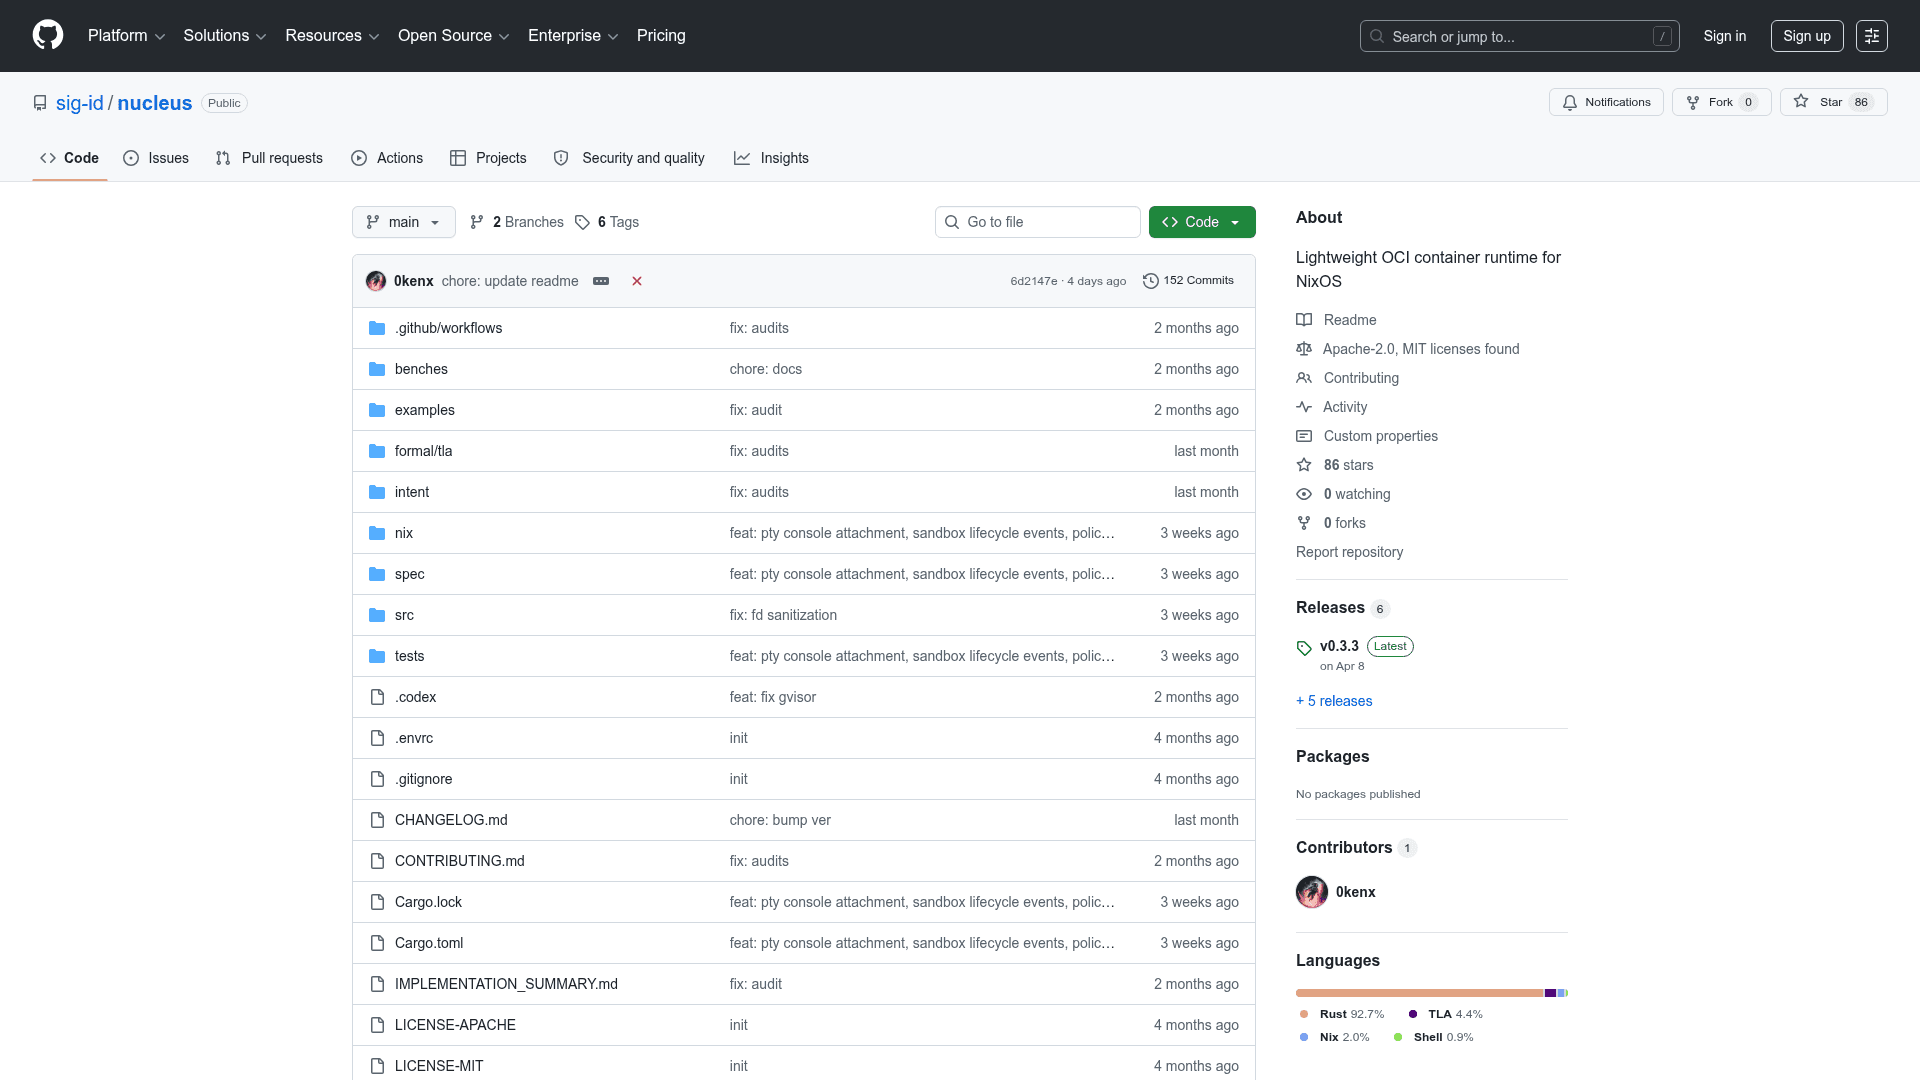
Task: View the 152 Commits history
Action: point(1188,281)
